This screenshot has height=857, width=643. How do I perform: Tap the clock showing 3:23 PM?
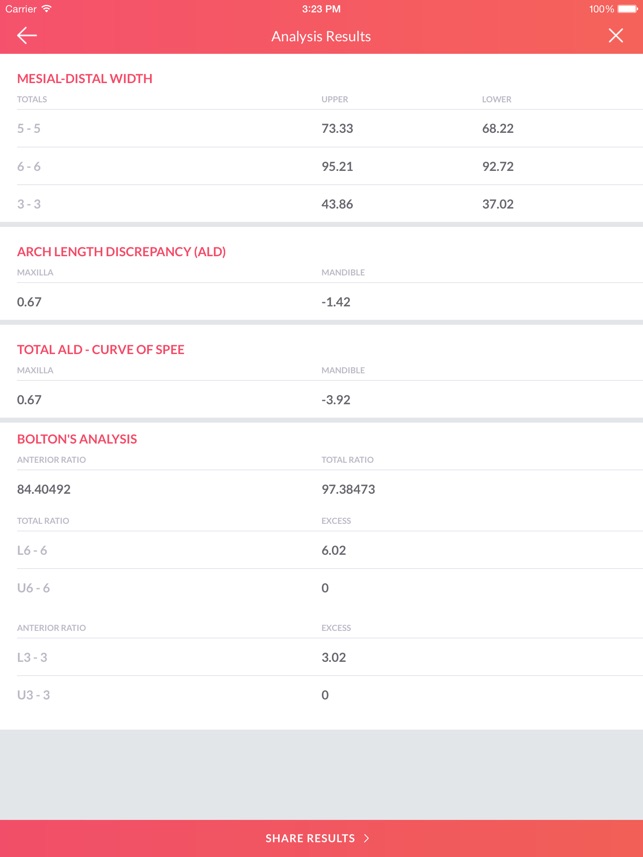tap(321, 9)
